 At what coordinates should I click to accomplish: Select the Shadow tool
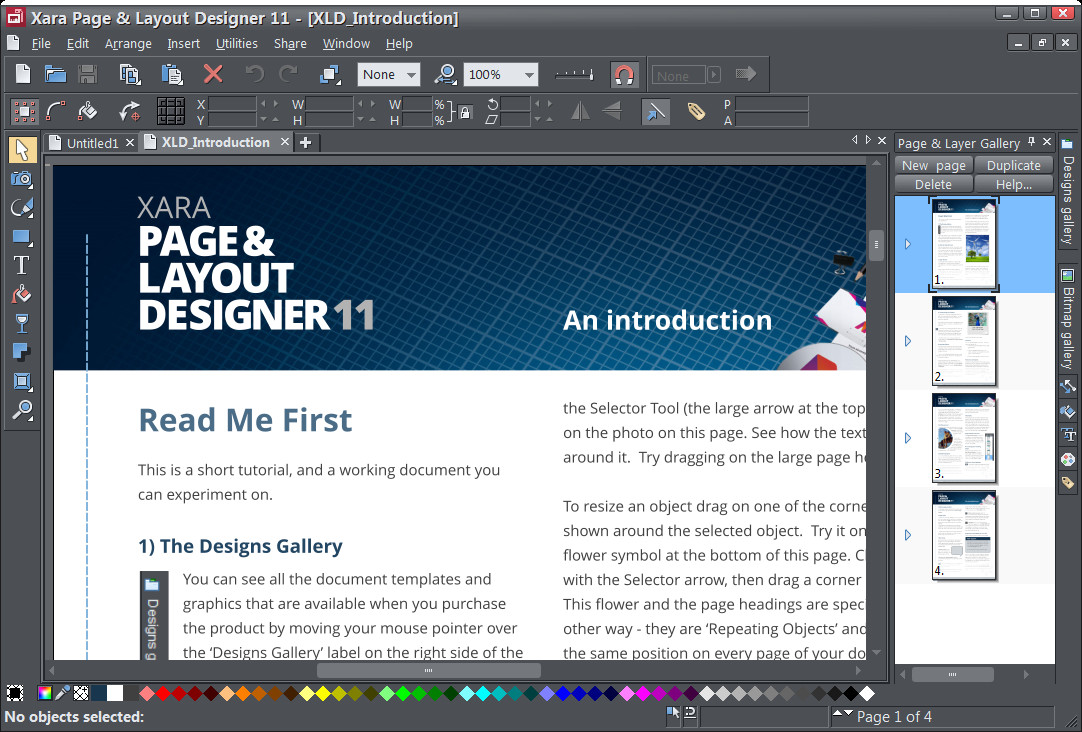coord(22,353)
